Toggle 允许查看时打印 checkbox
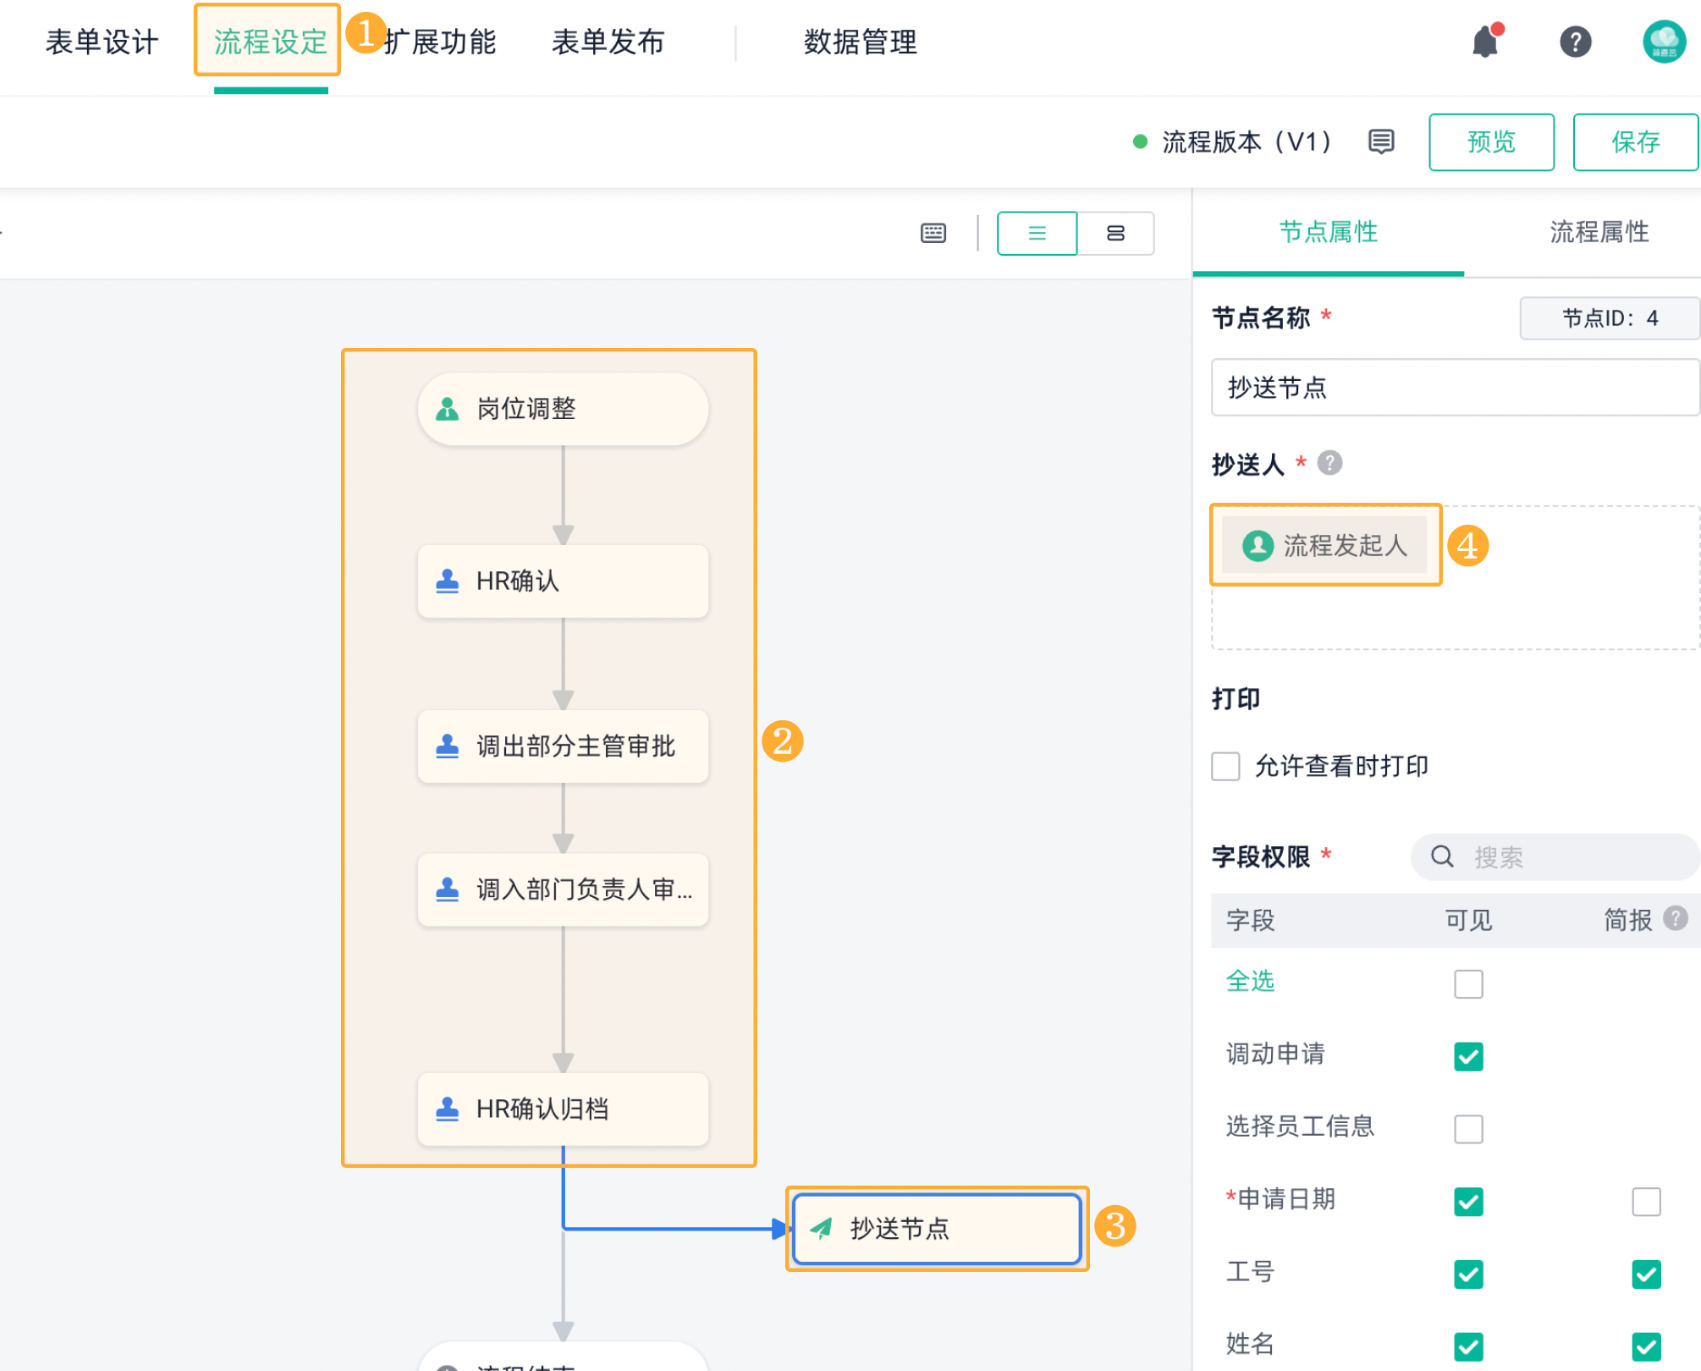The image size is (1701, 1371). pyautogui.click(x=1225, y=766)
